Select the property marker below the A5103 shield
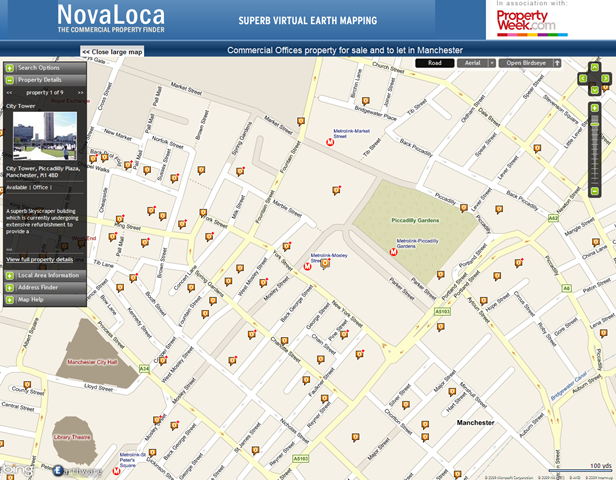Image resolution: width=616 pixels, height=480 pixels. (x=441, y=327)
